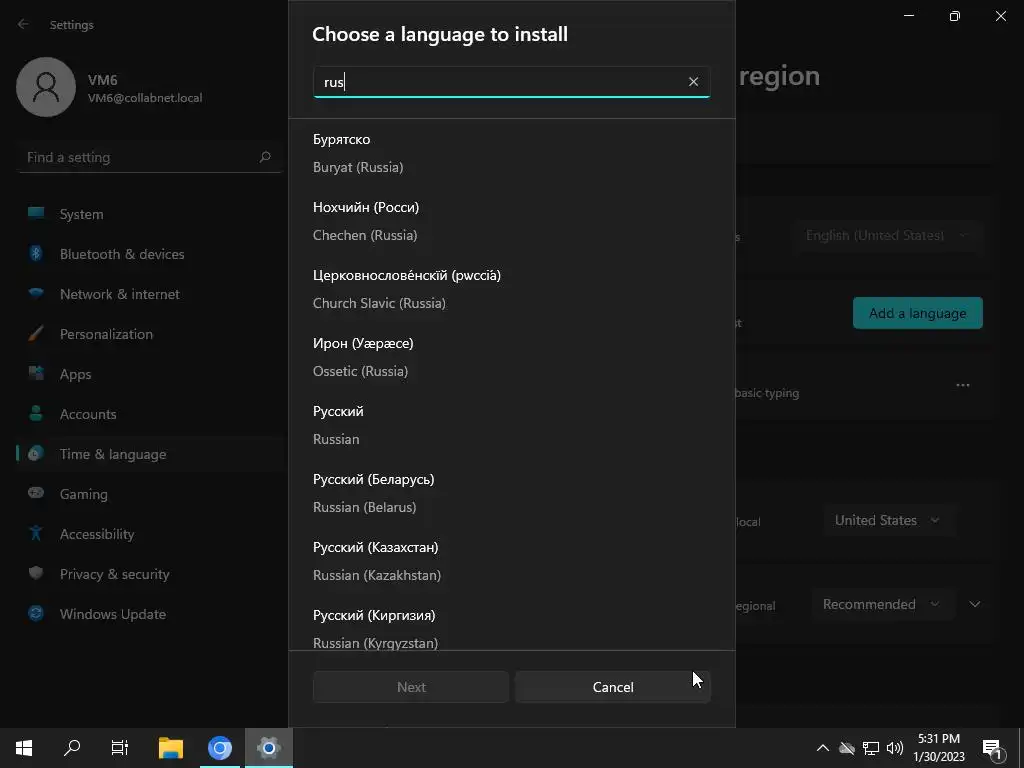Click the VM6 user avatar picture
This screenshot has width=1024, height=768.
tap(46, 87)
